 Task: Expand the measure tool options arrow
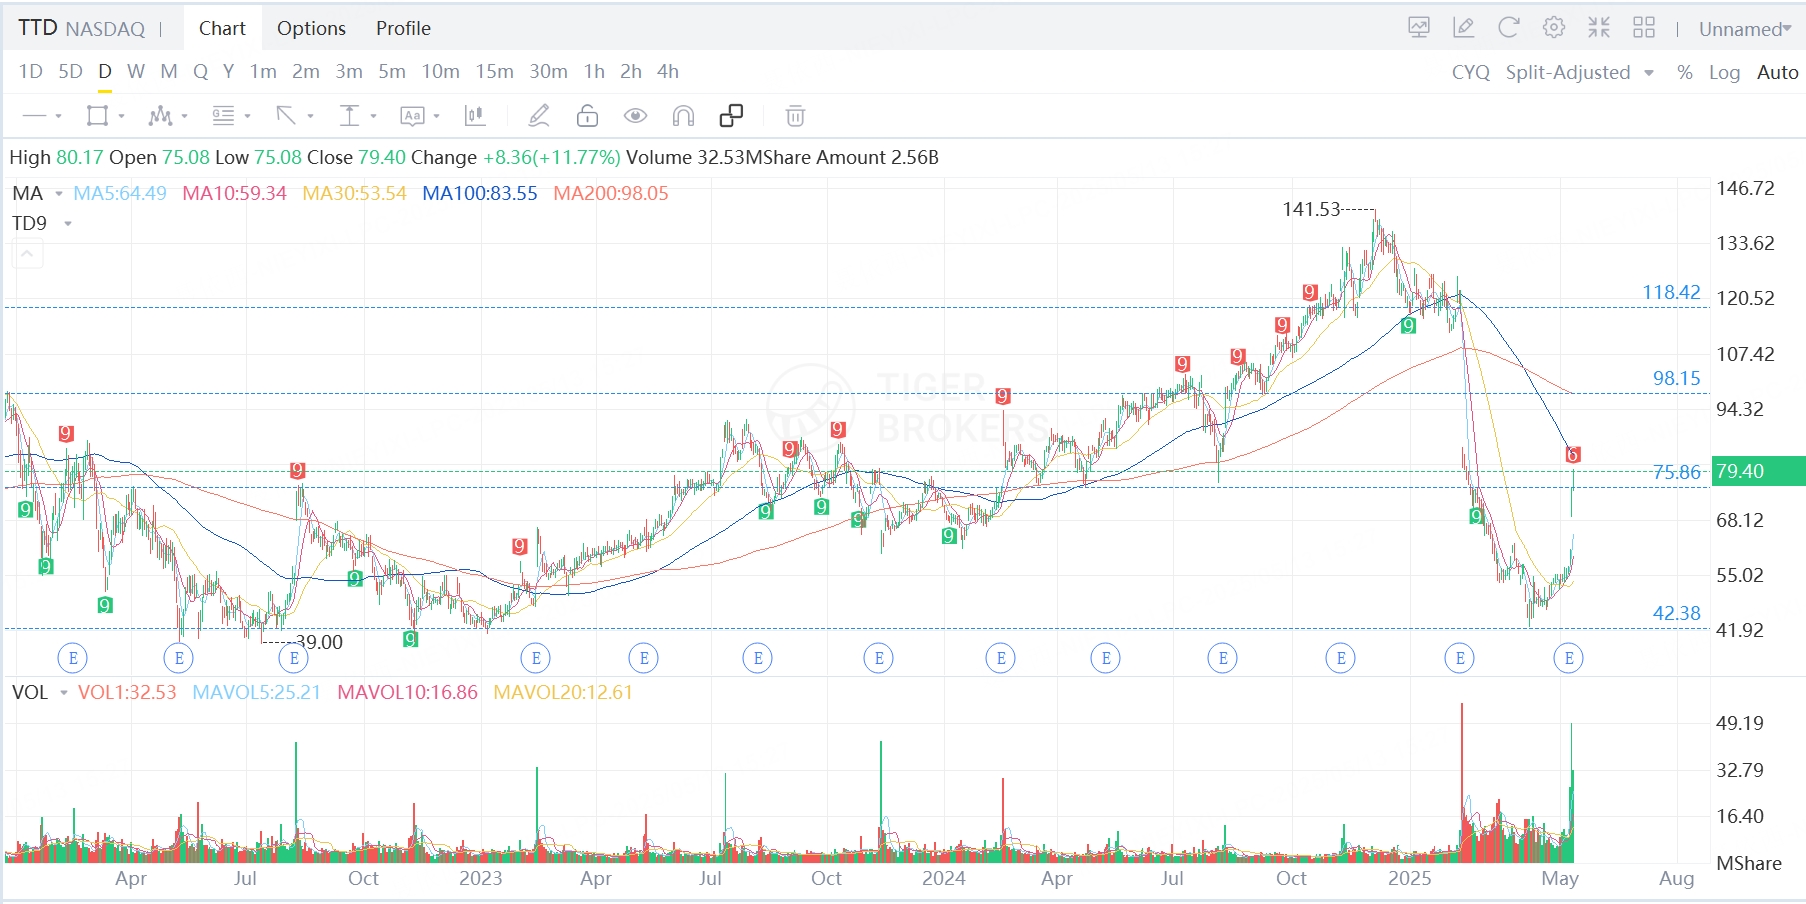pos(373,117)
